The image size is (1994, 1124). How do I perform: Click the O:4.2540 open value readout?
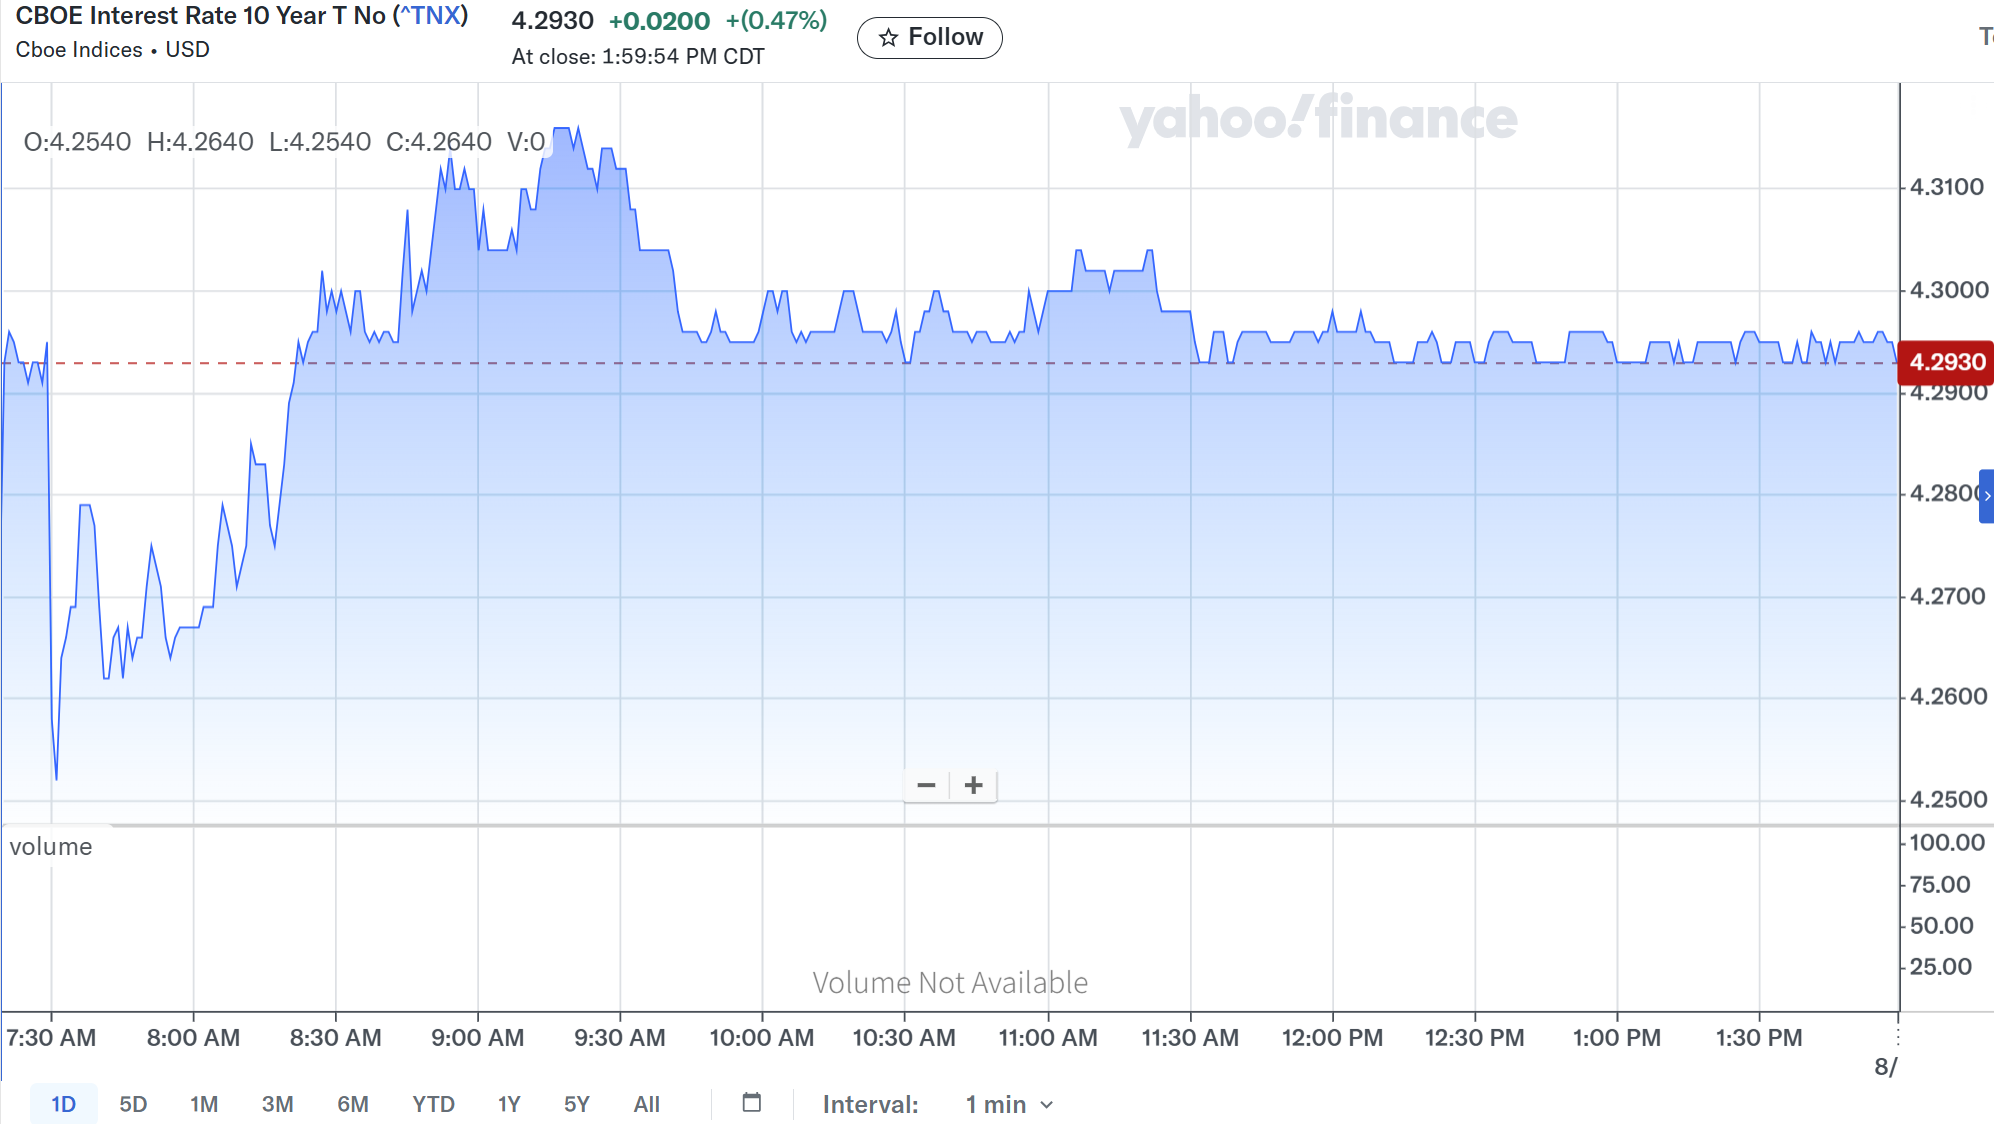[x=77, y=142]
